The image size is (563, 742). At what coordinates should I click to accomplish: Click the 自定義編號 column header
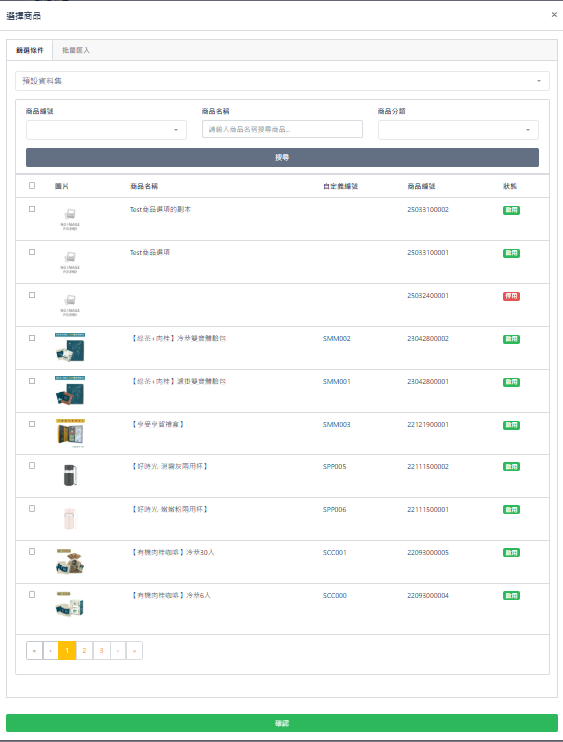coord(340,186)
